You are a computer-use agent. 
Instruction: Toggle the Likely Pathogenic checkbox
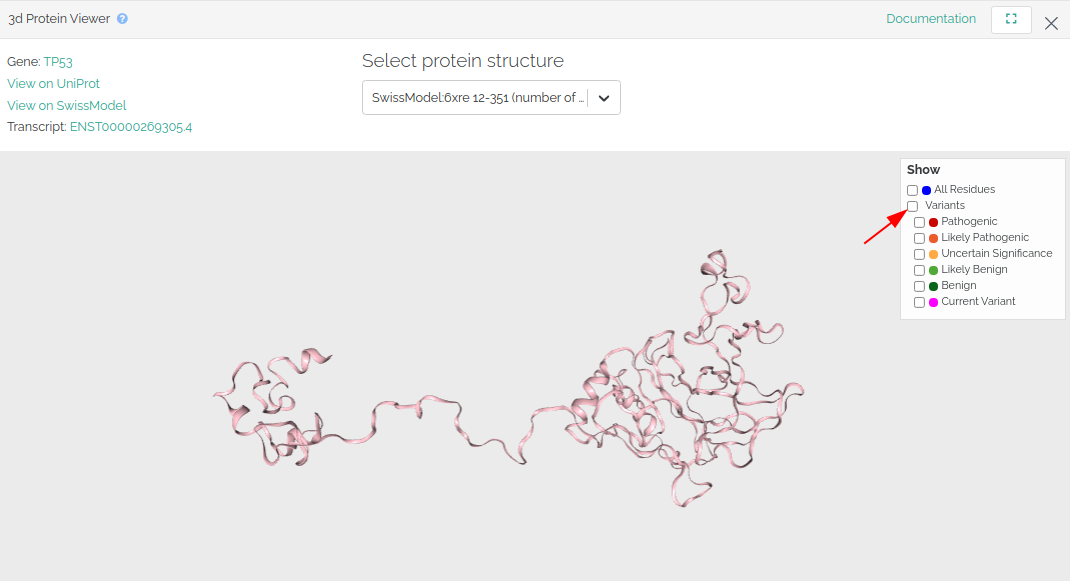click(919, 238)
